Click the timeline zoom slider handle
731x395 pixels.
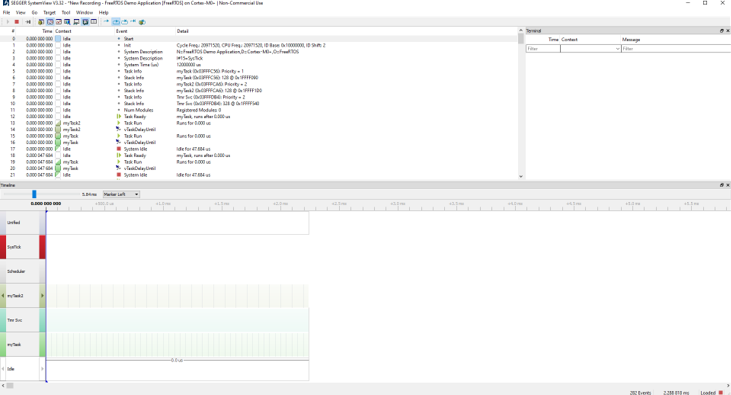(x=34, y=194)
